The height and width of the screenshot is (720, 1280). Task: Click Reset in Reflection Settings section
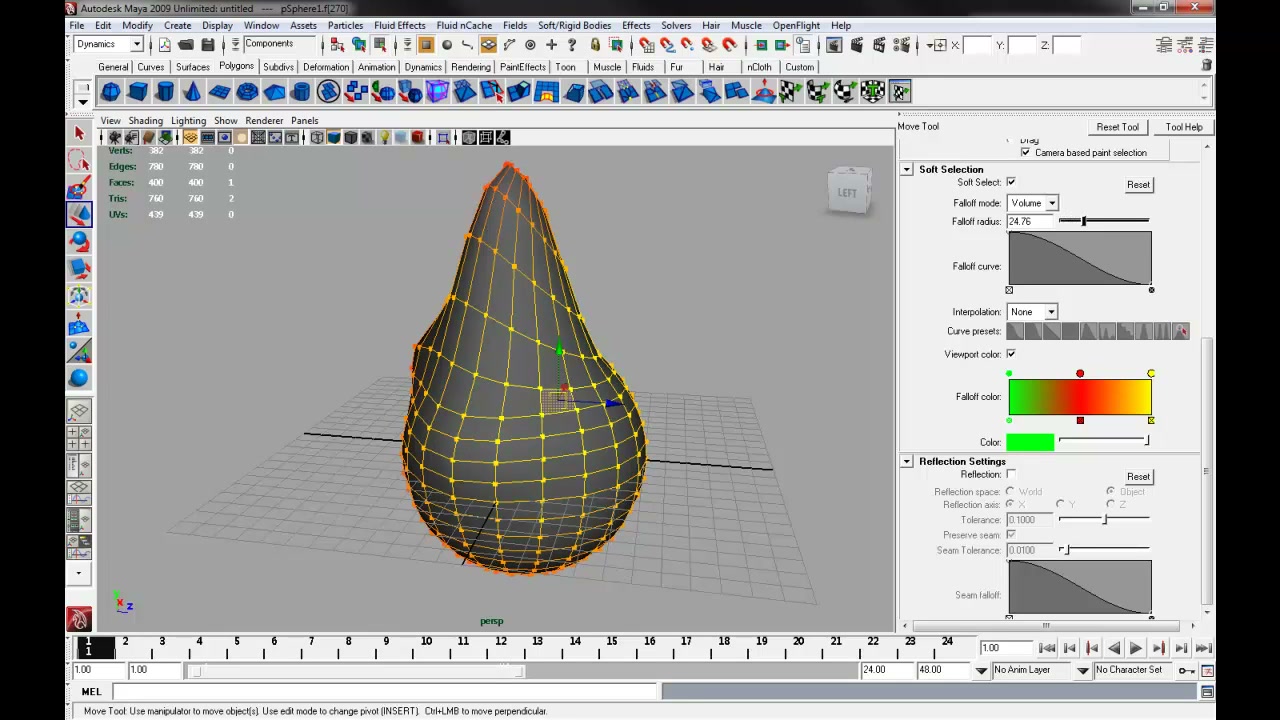coord(1138,476)
